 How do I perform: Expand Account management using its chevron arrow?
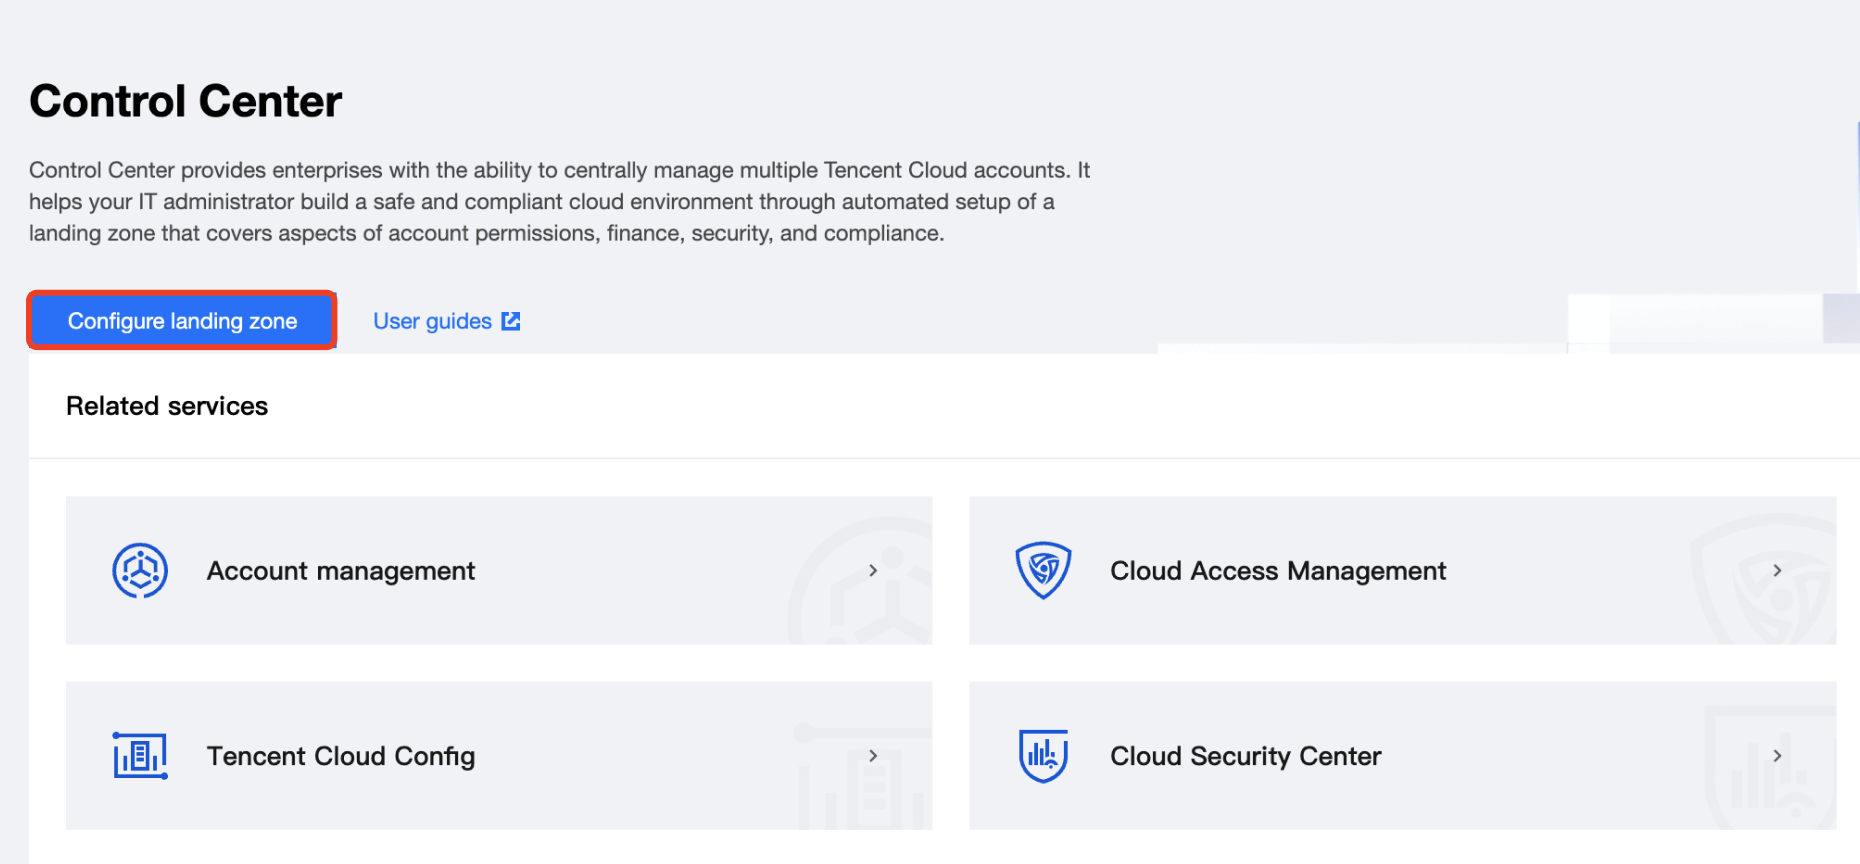[873, 571]
